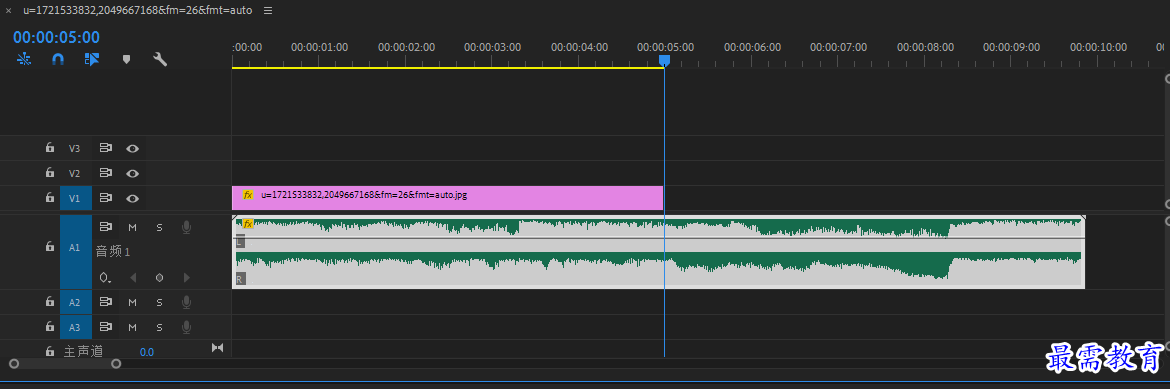Select the pink jpg clip on V1
Screen dimensions: 1170x389
tap(448, 198)
